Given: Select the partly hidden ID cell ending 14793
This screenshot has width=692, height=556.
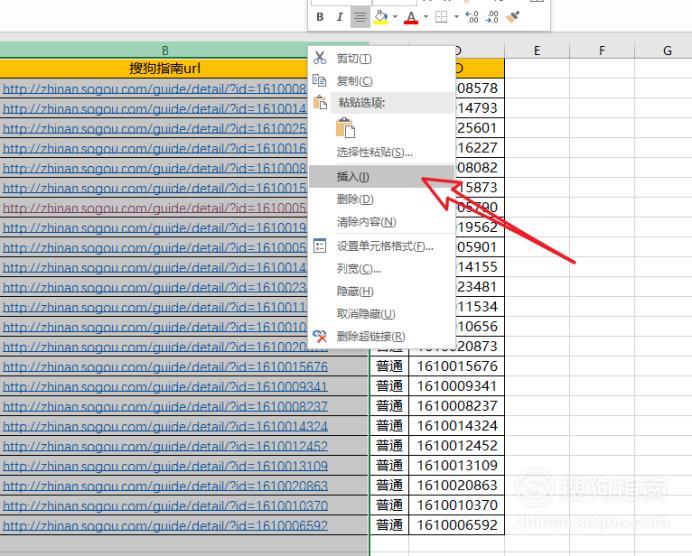Looking at the screenshot, I should (479, 108).
